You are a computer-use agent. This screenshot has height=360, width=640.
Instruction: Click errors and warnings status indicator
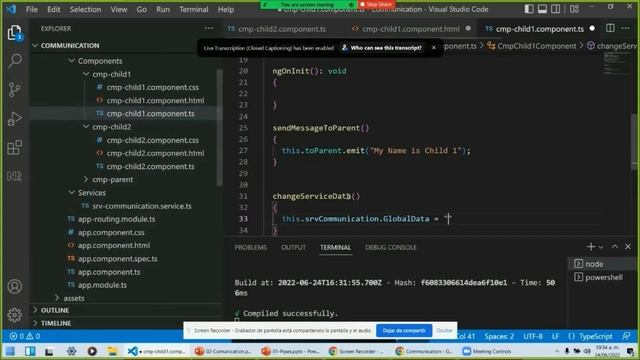[25, 336]
